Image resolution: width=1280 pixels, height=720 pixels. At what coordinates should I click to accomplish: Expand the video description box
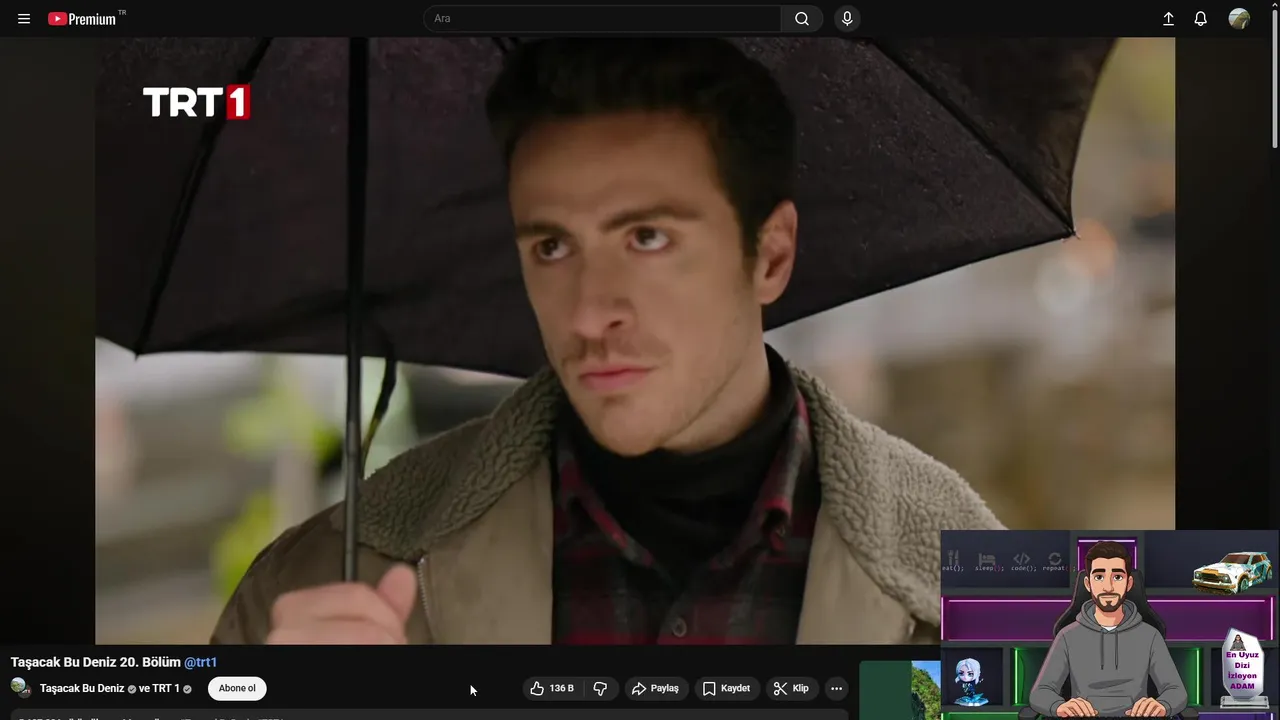click(429, 715)
